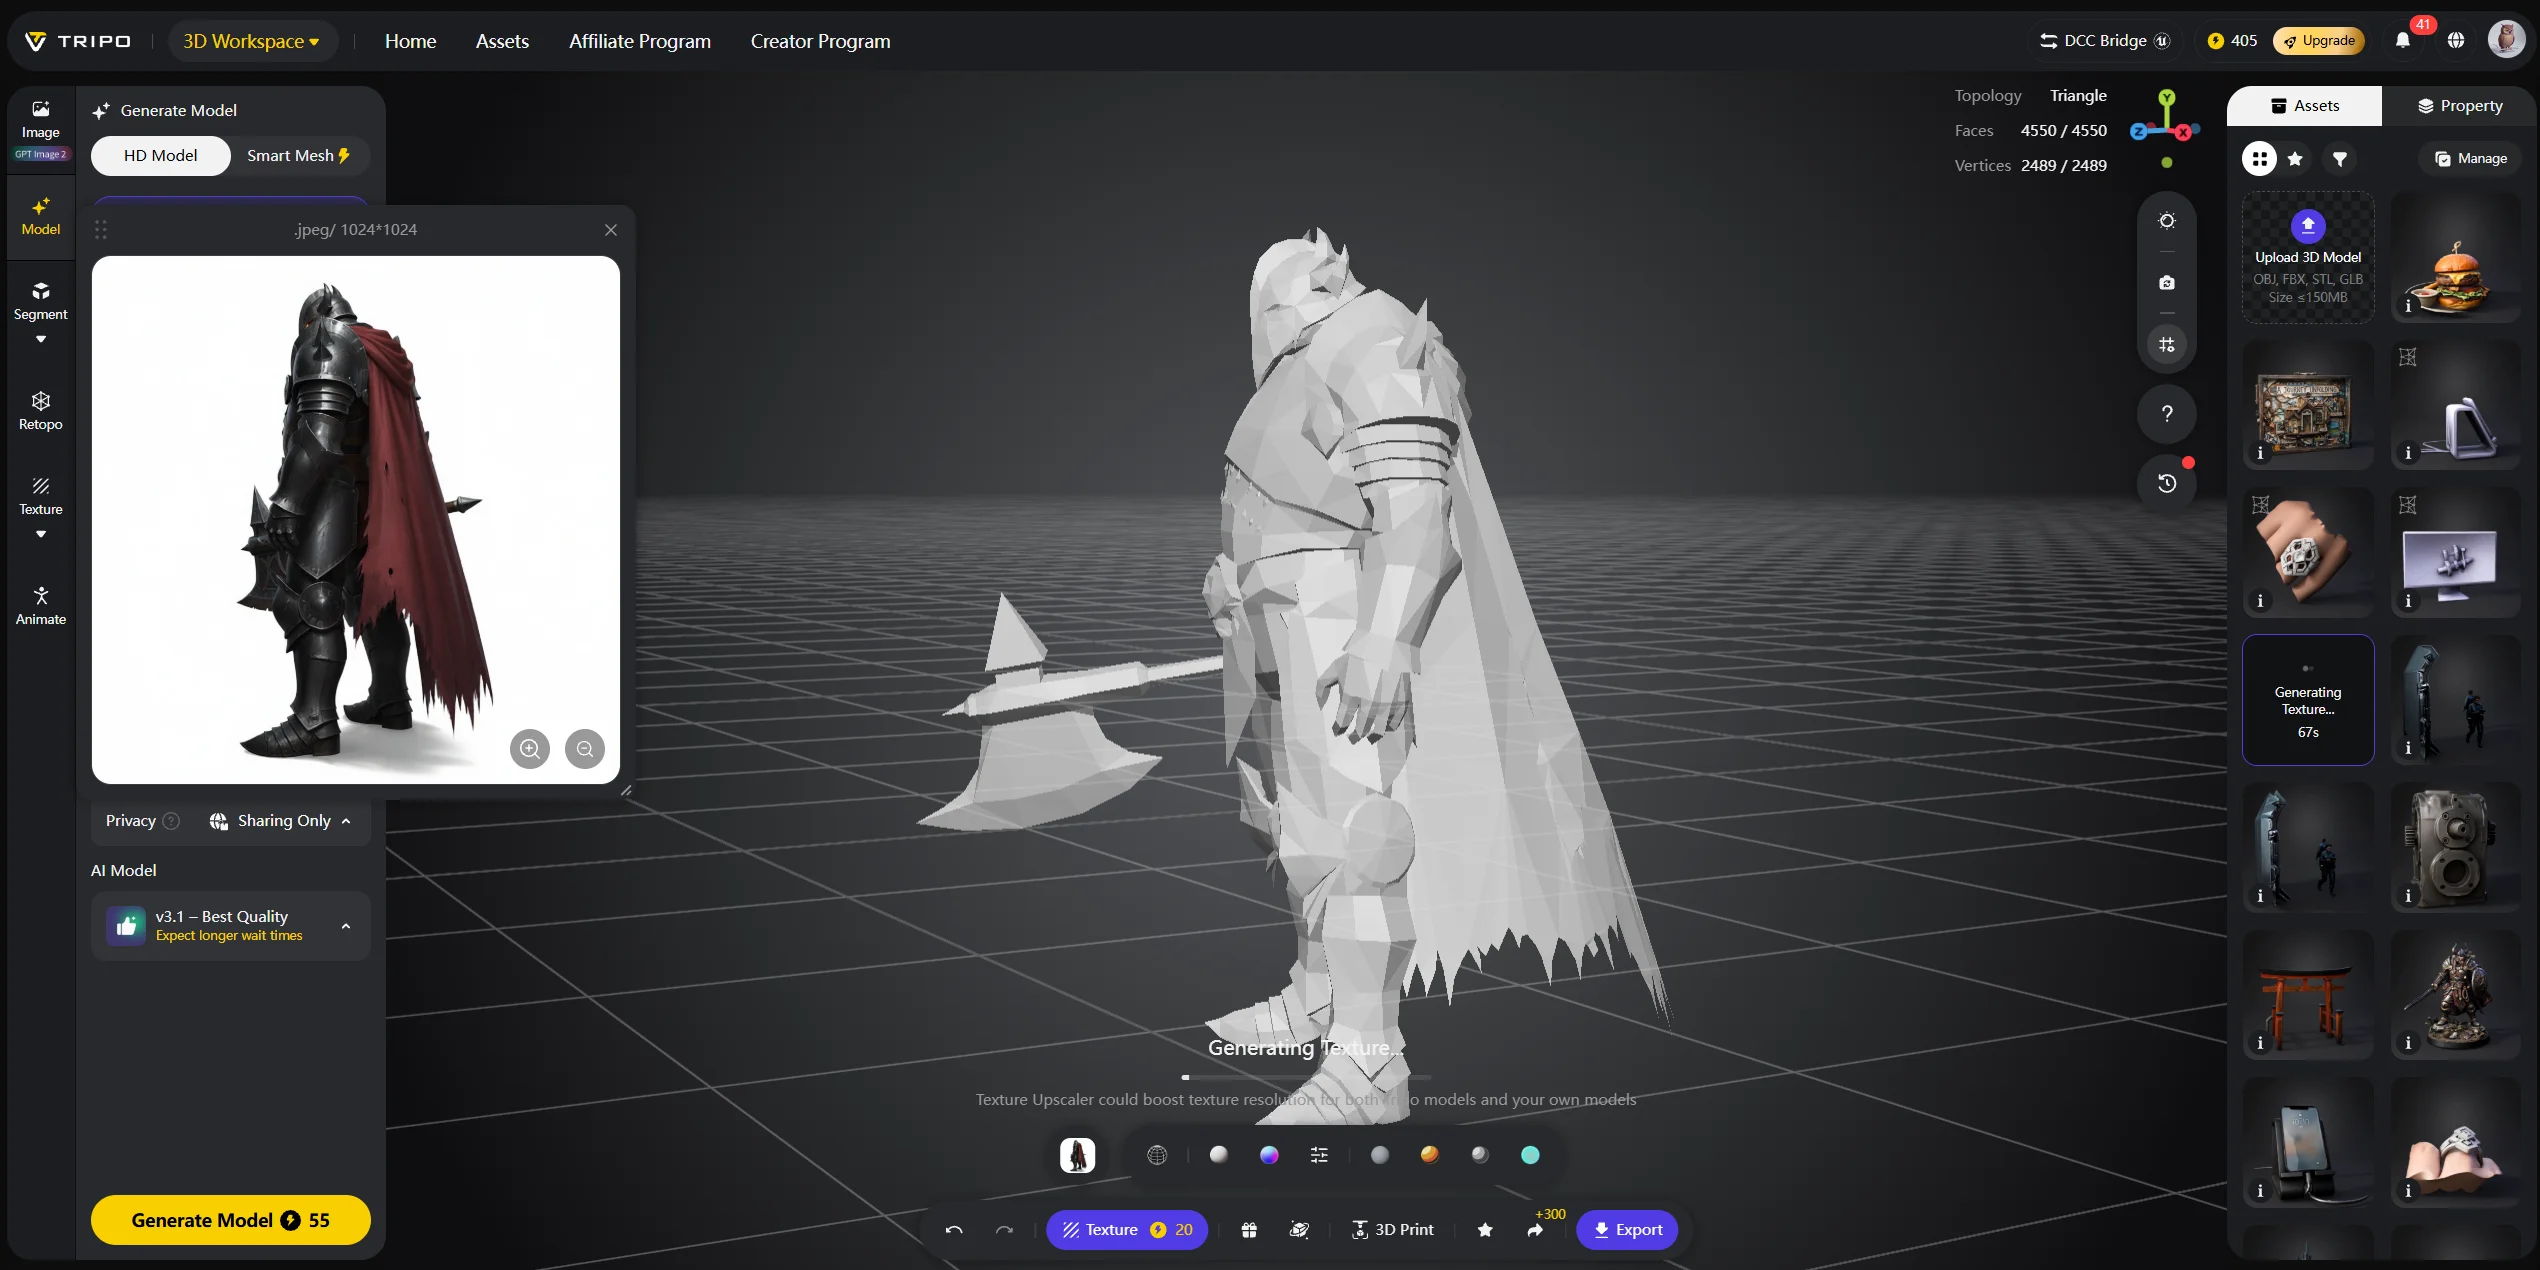Screen dimensions: 2540x1270
Task: Click the 3D turntable orbit icon
Action: (x=1299, y=1230)
